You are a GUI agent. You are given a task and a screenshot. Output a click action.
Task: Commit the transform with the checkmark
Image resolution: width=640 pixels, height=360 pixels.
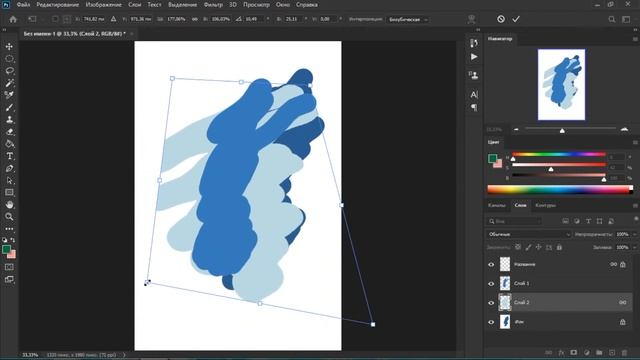tap(516, 19)
